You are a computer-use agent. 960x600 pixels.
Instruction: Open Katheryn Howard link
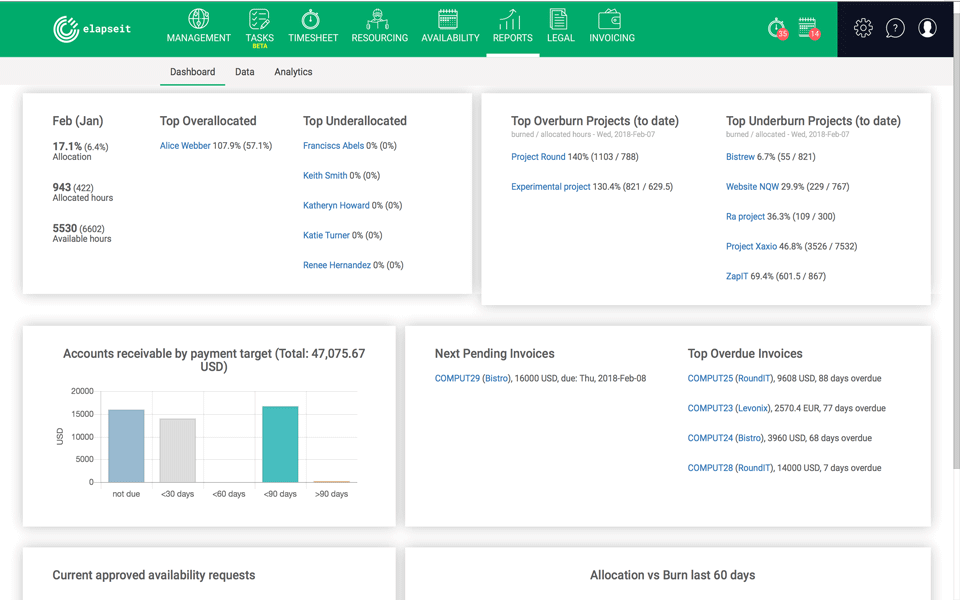[336, 206]
